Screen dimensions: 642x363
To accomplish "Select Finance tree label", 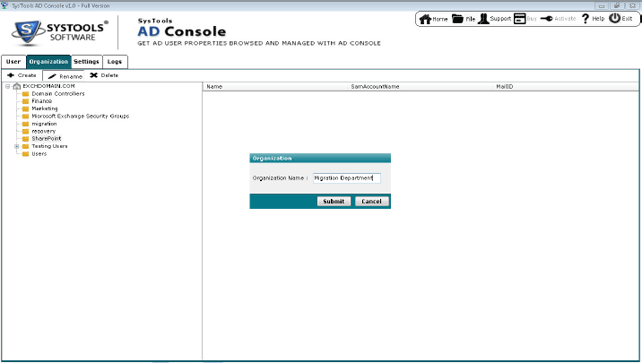I will tap(42, 101).
